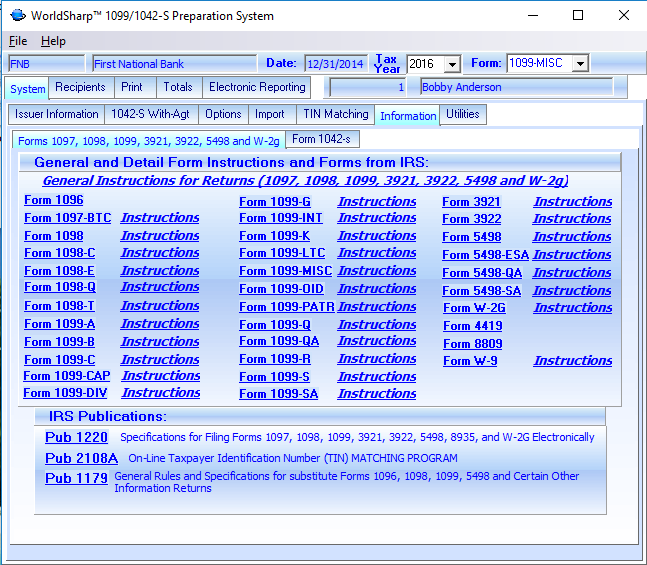Open Instructions for Form 5498-ESA
The width and height of the screenshot is (647, 565).
pyautogui.click(x=572, y=255)
